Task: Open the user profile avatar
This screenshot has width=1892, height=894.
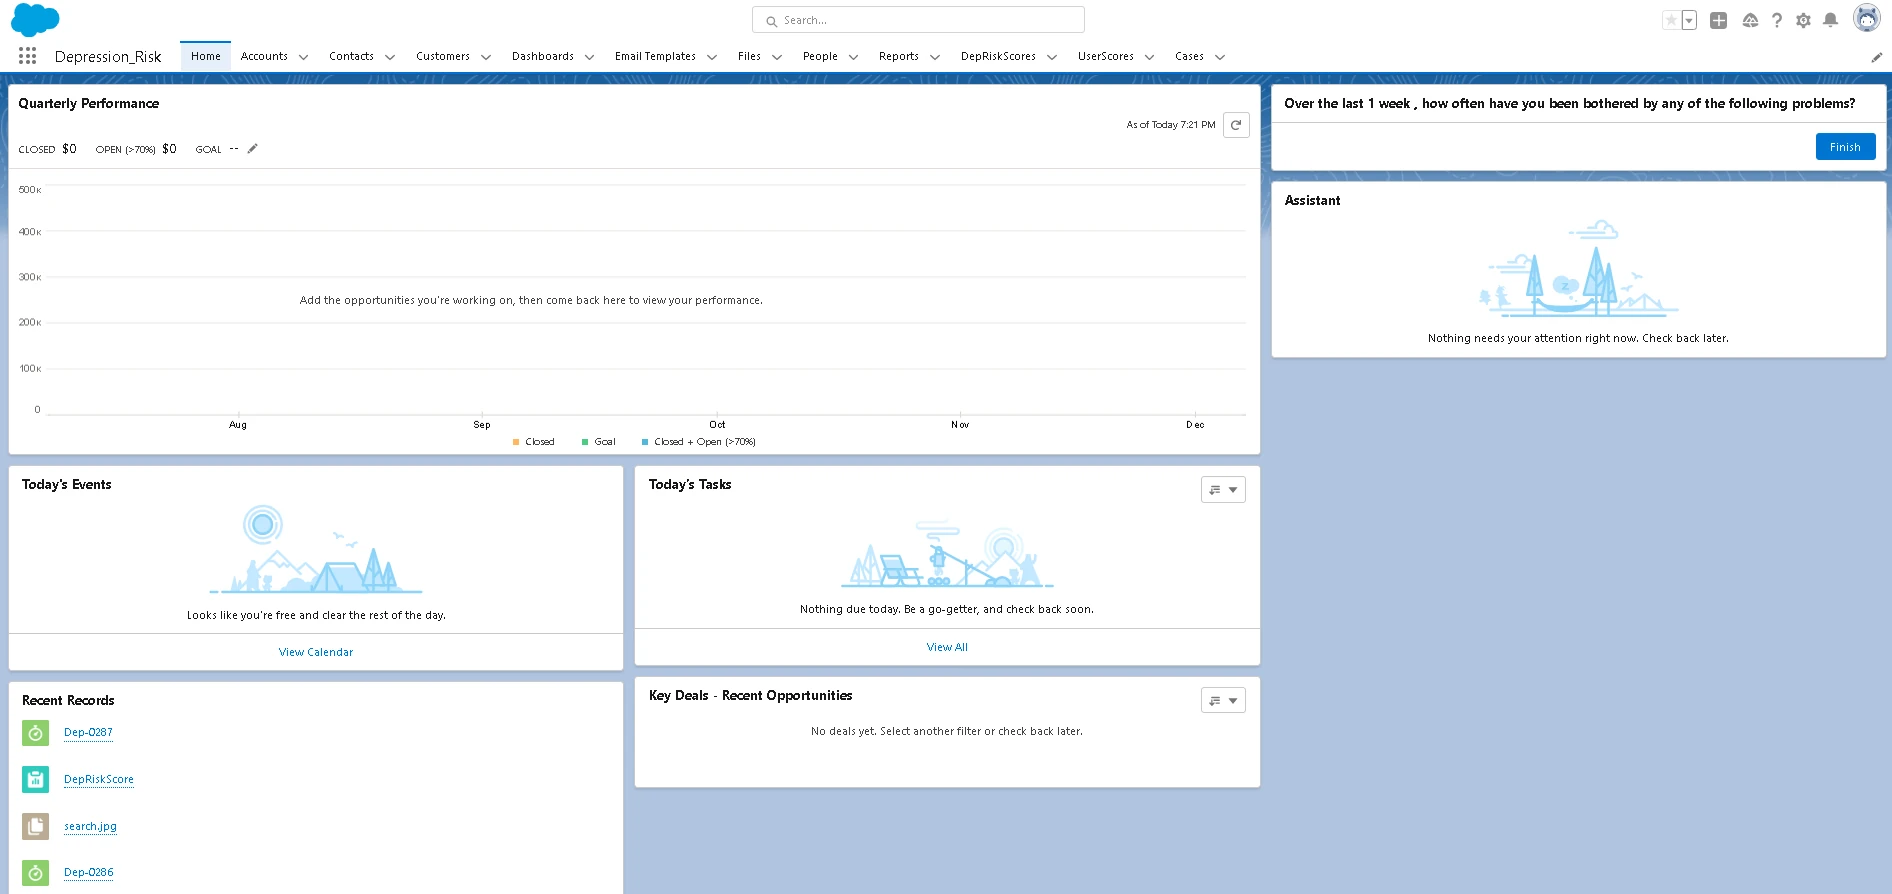Action: click(1866, 18)
